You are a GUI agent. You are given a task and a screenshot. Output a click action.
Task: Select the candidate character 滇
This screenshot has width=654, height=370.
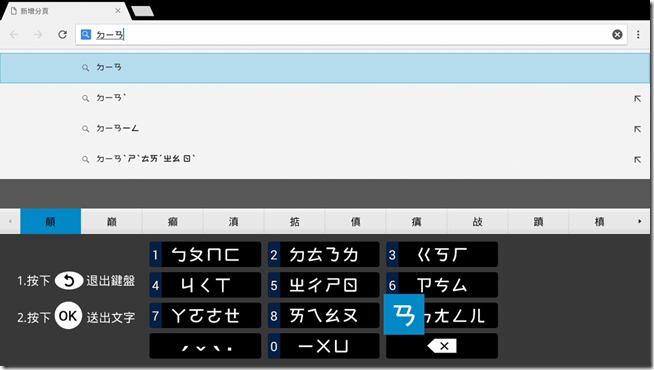[233, 221]
